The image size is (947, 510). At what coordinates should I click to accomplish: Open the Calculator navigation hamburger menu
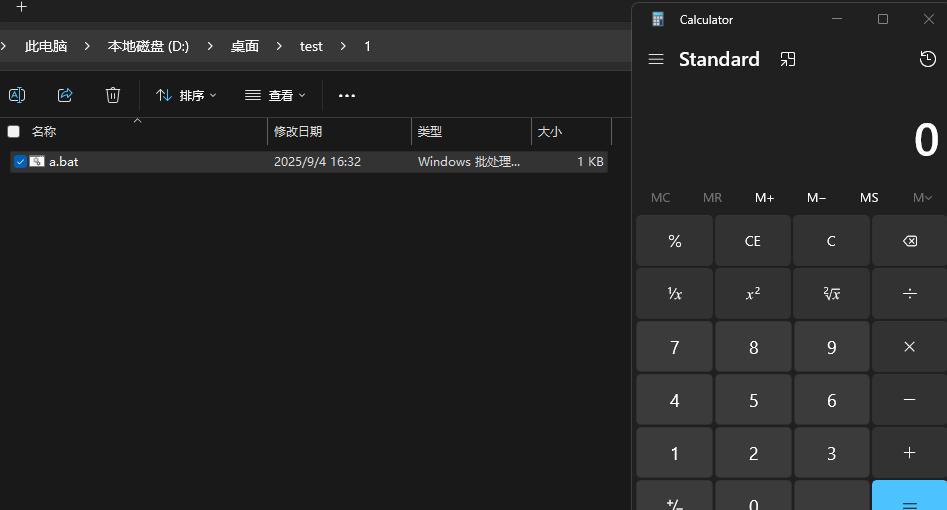[x=656, y=60]
